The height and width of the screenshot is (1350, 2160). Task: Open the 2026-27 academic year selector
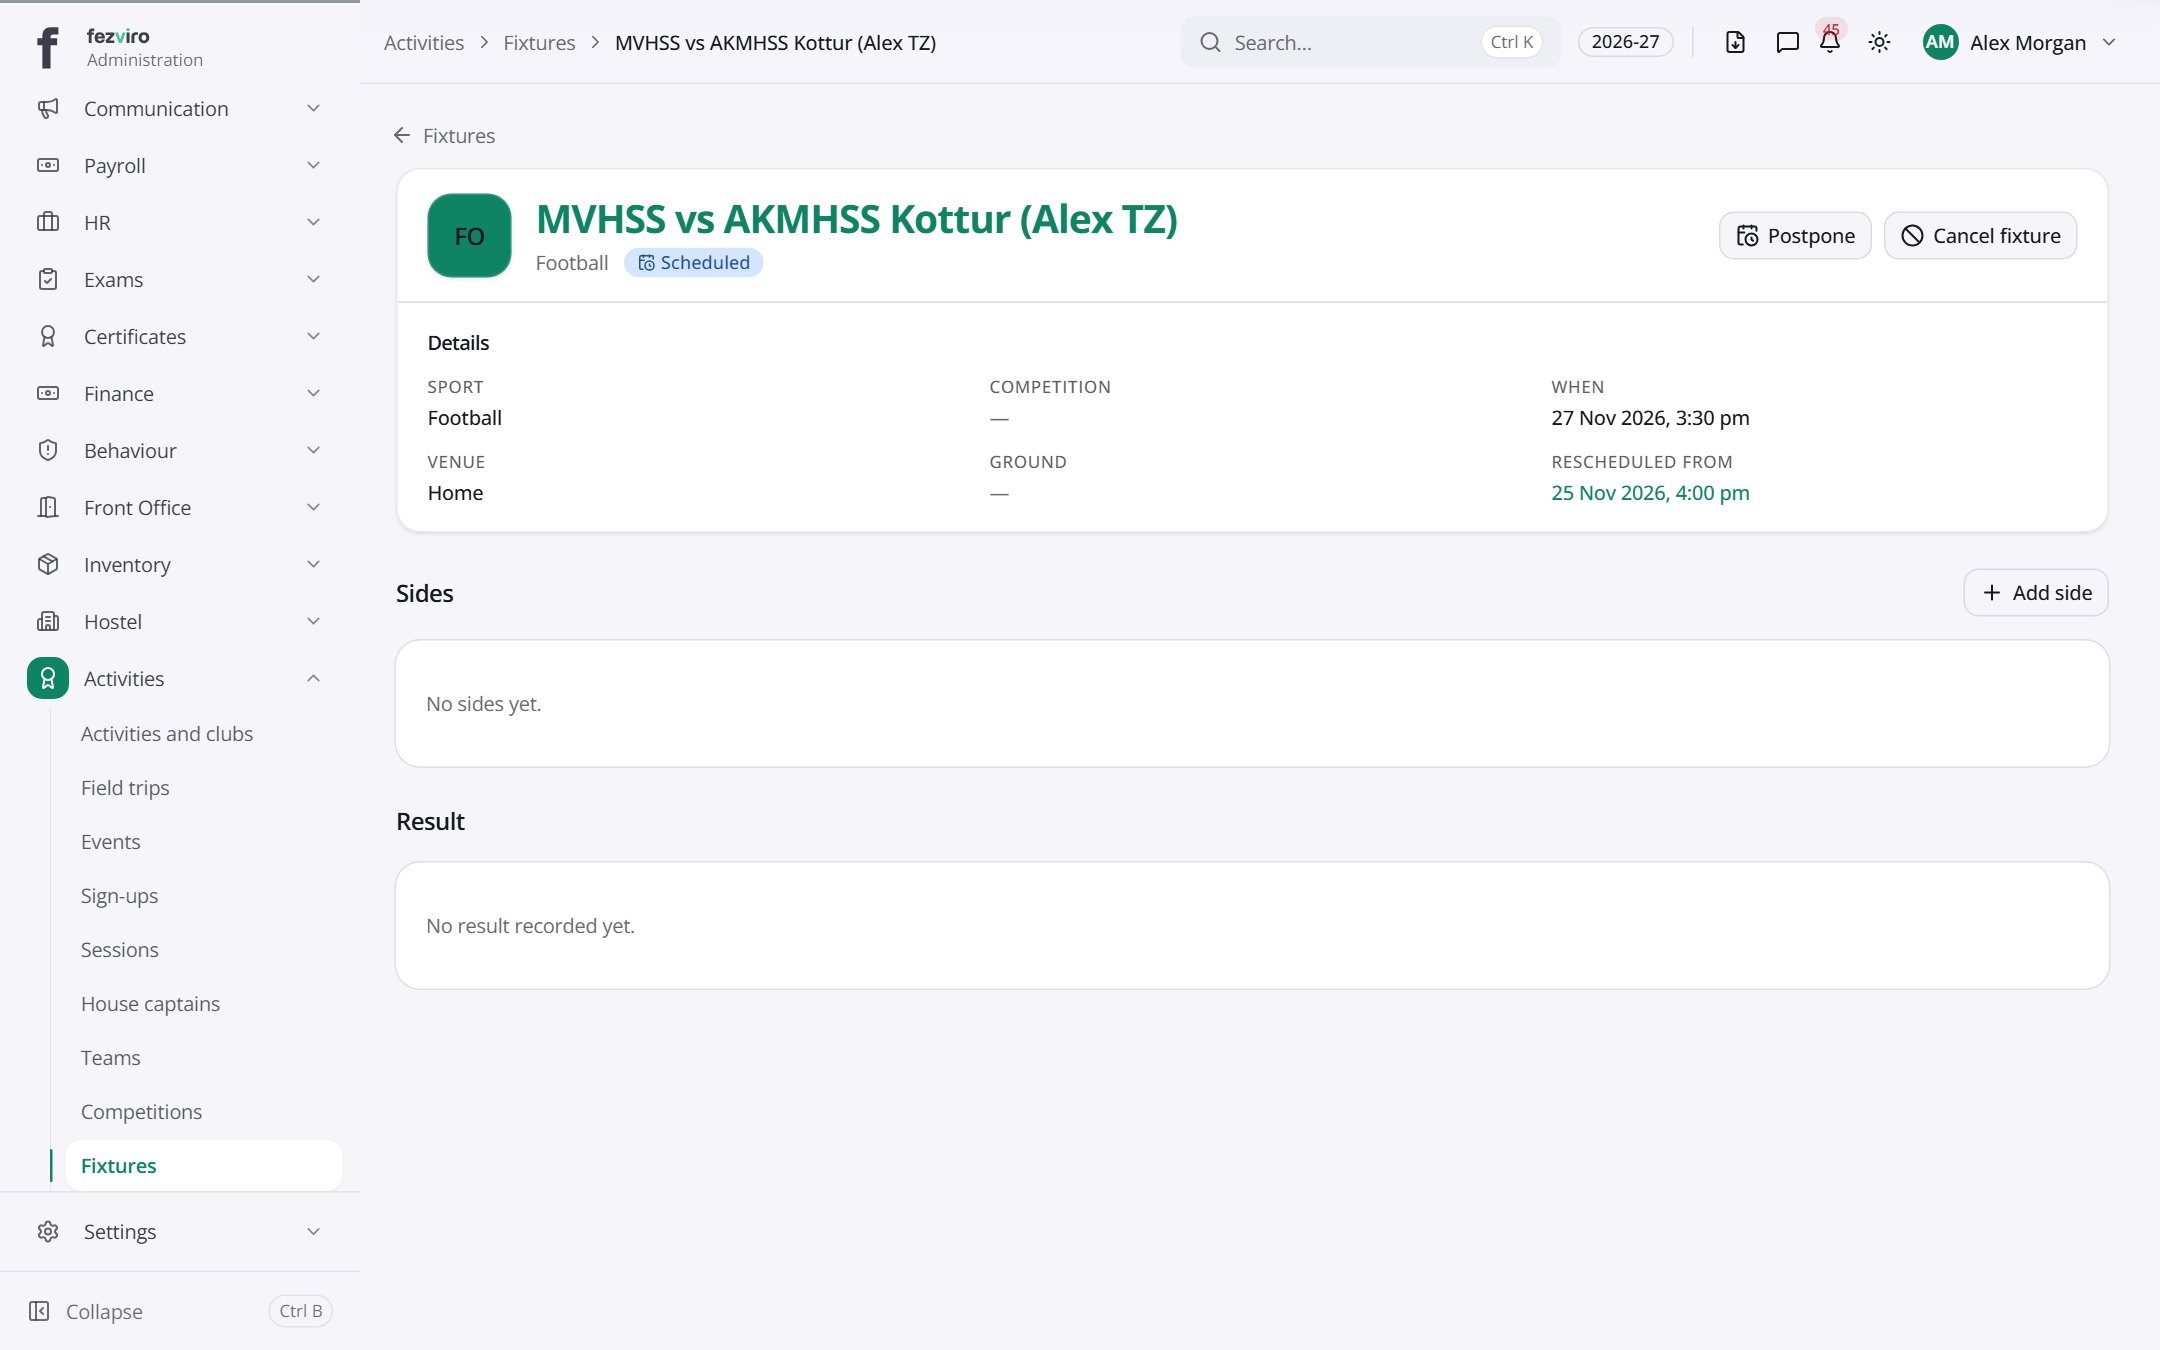click(1625, 42)
